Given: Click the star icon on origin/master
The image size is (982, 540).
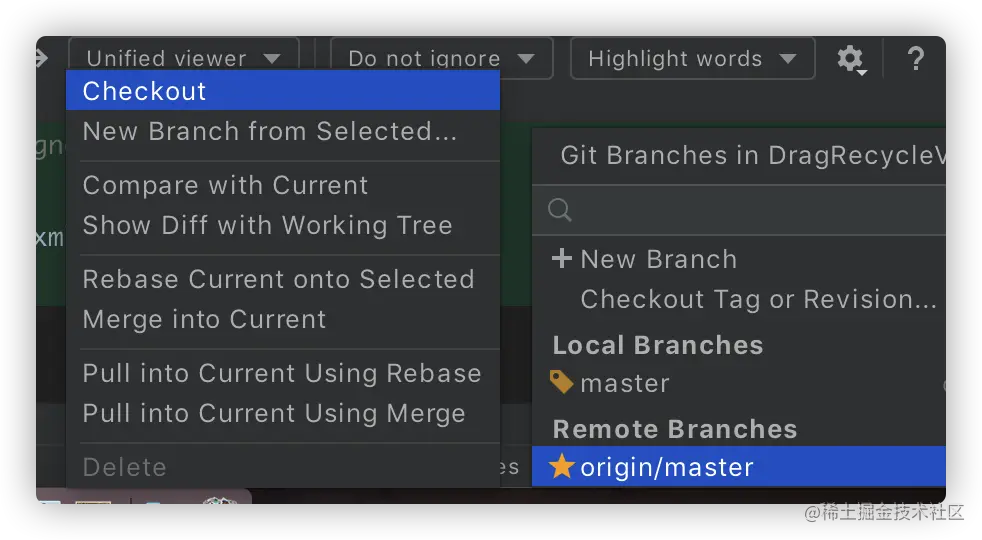Looking at the screenshot, I should coord(562,466).
